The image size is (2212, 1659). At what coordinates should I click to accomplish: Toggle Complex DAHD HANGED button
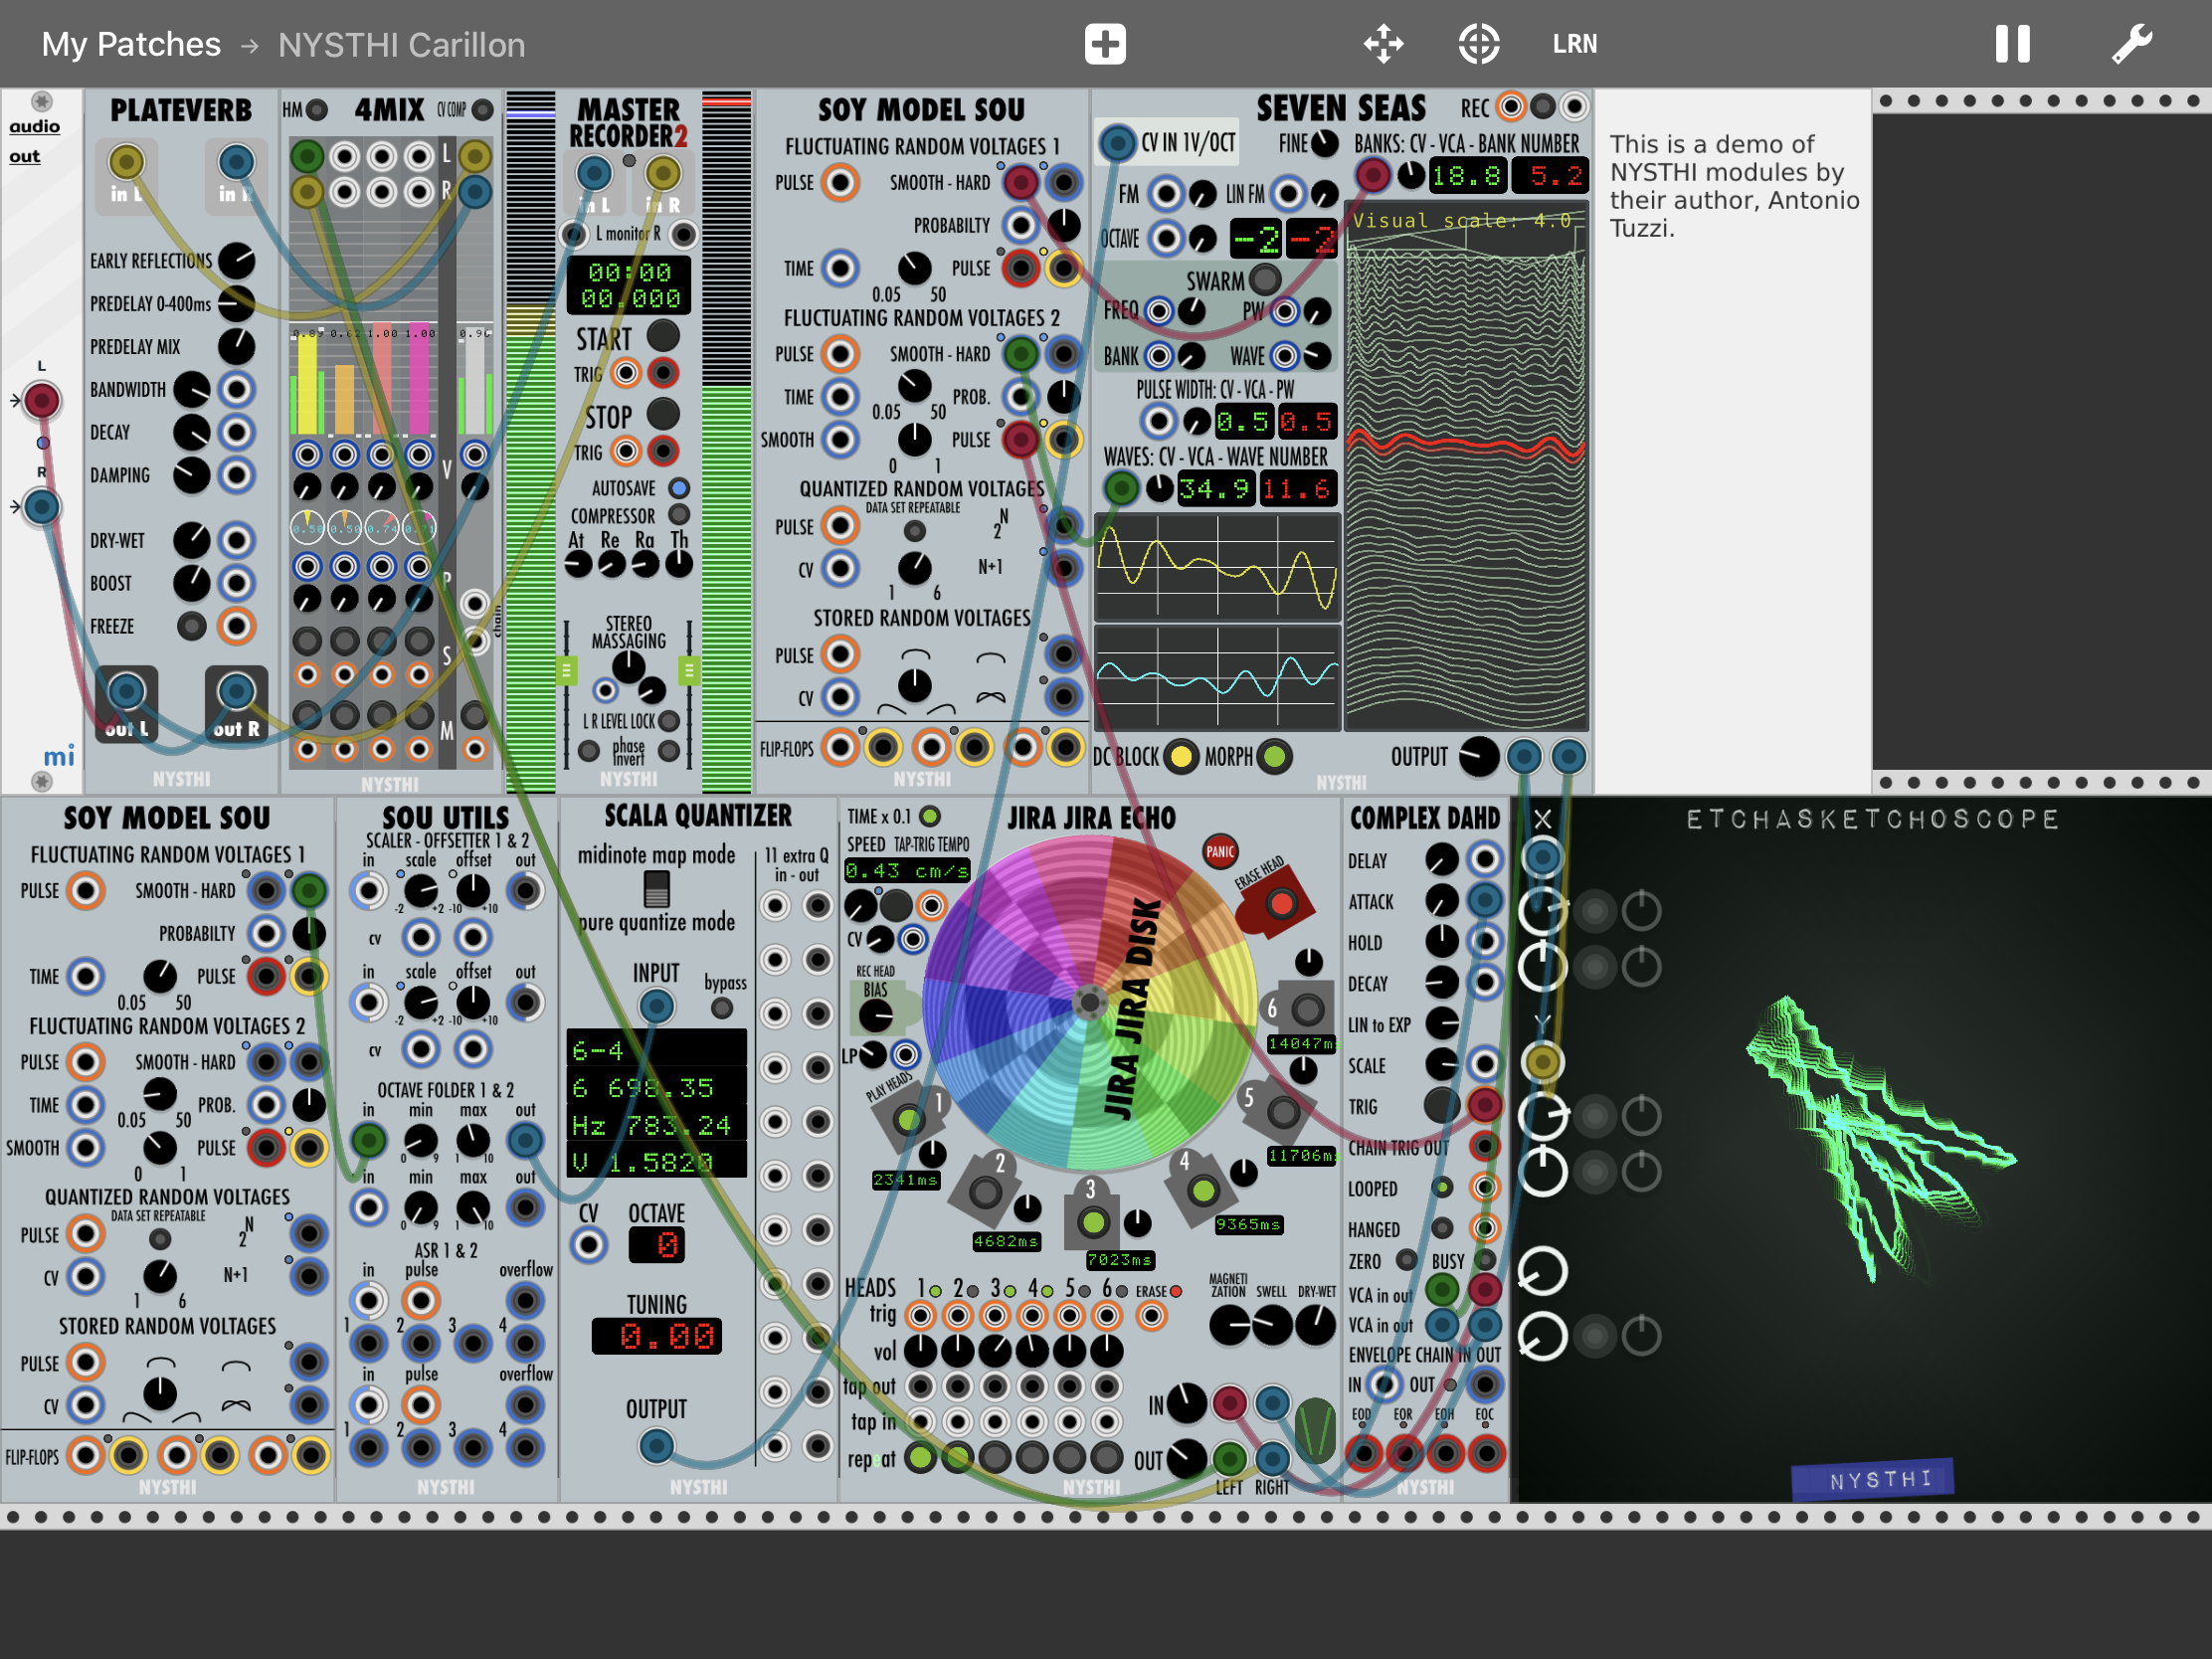[x=1441, y=1227]
